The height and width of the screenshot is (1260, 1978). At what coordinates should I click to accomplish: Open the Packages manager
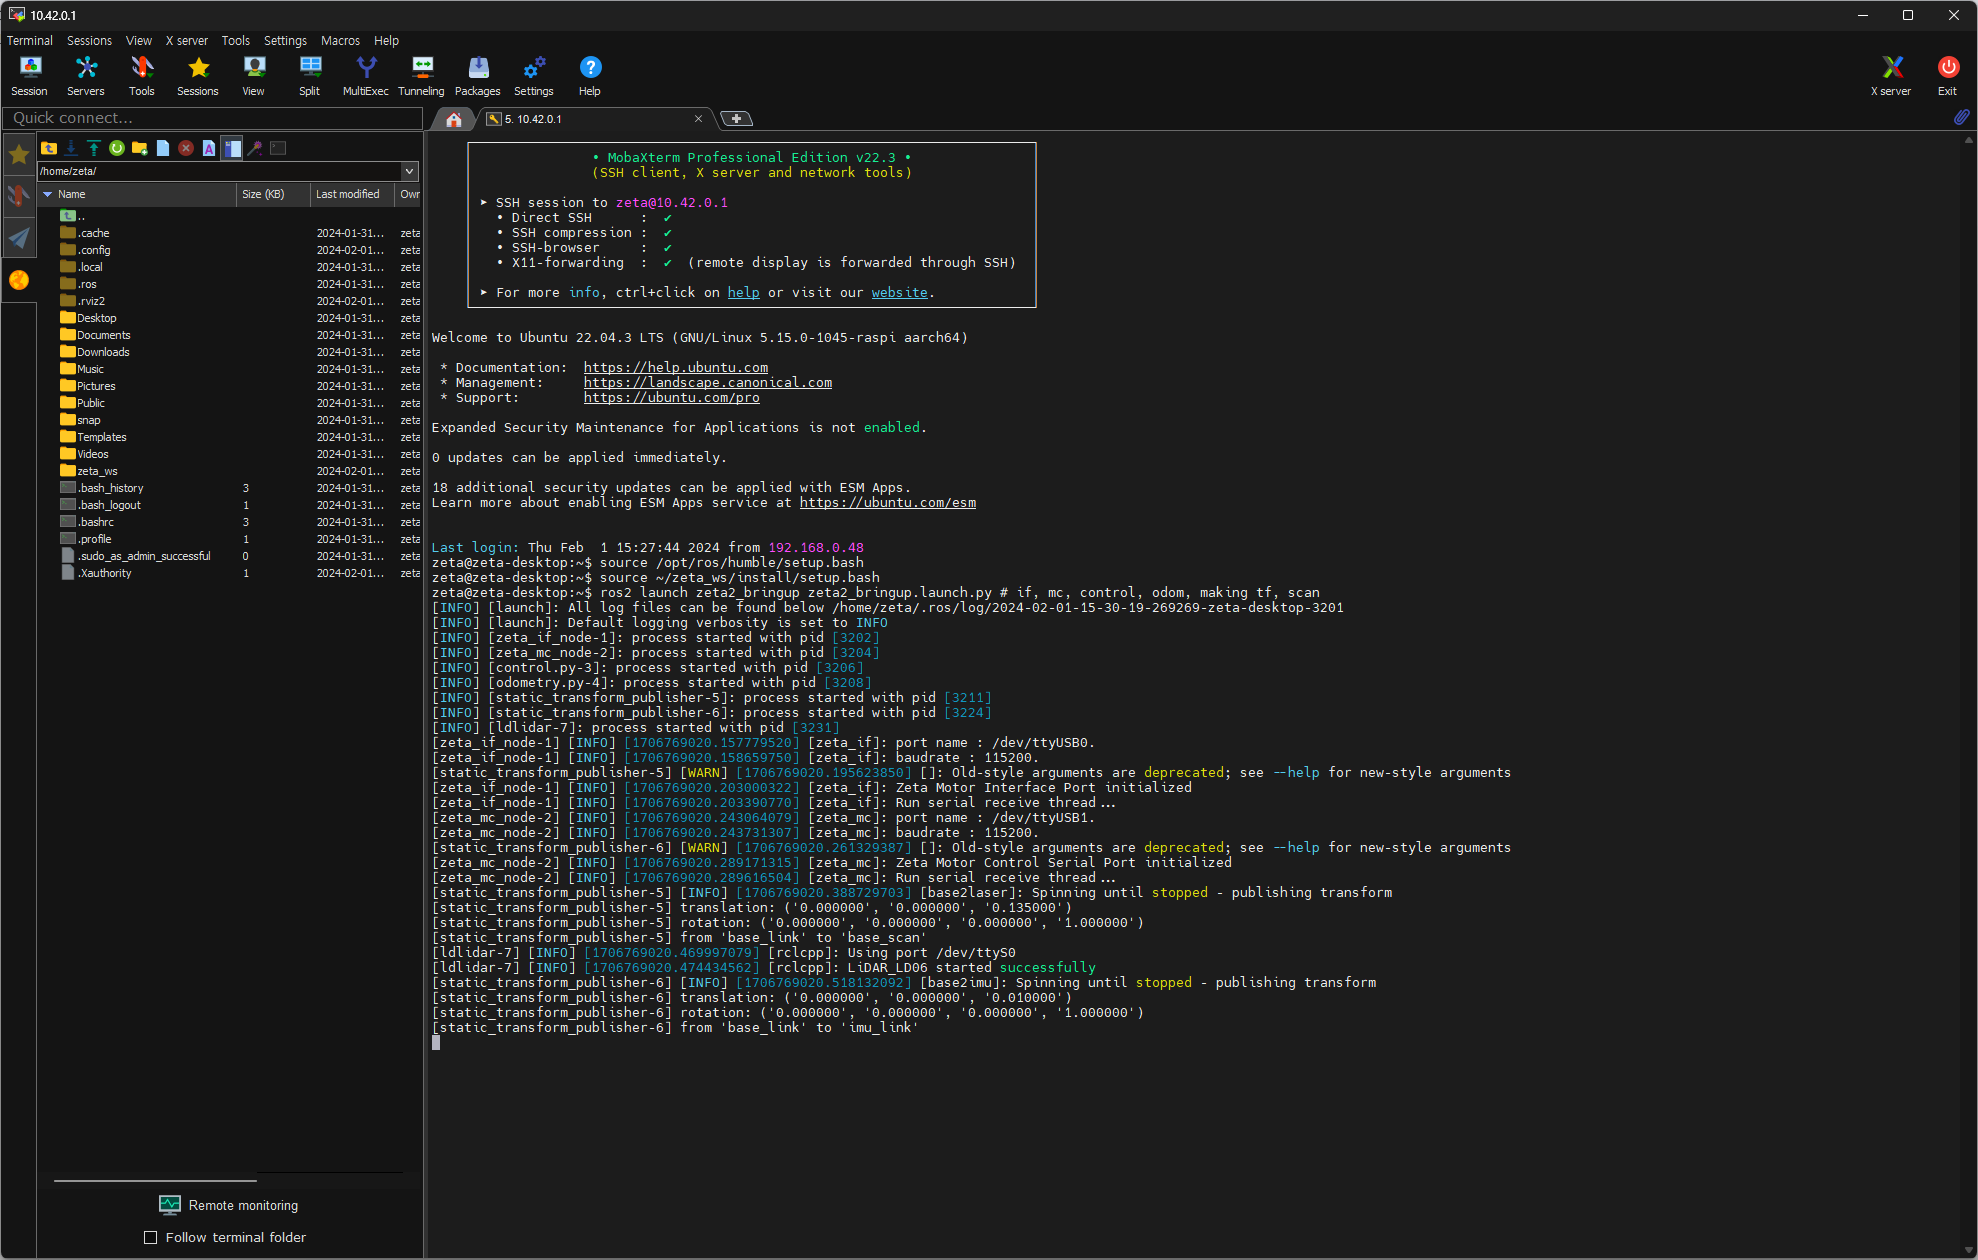478,76
